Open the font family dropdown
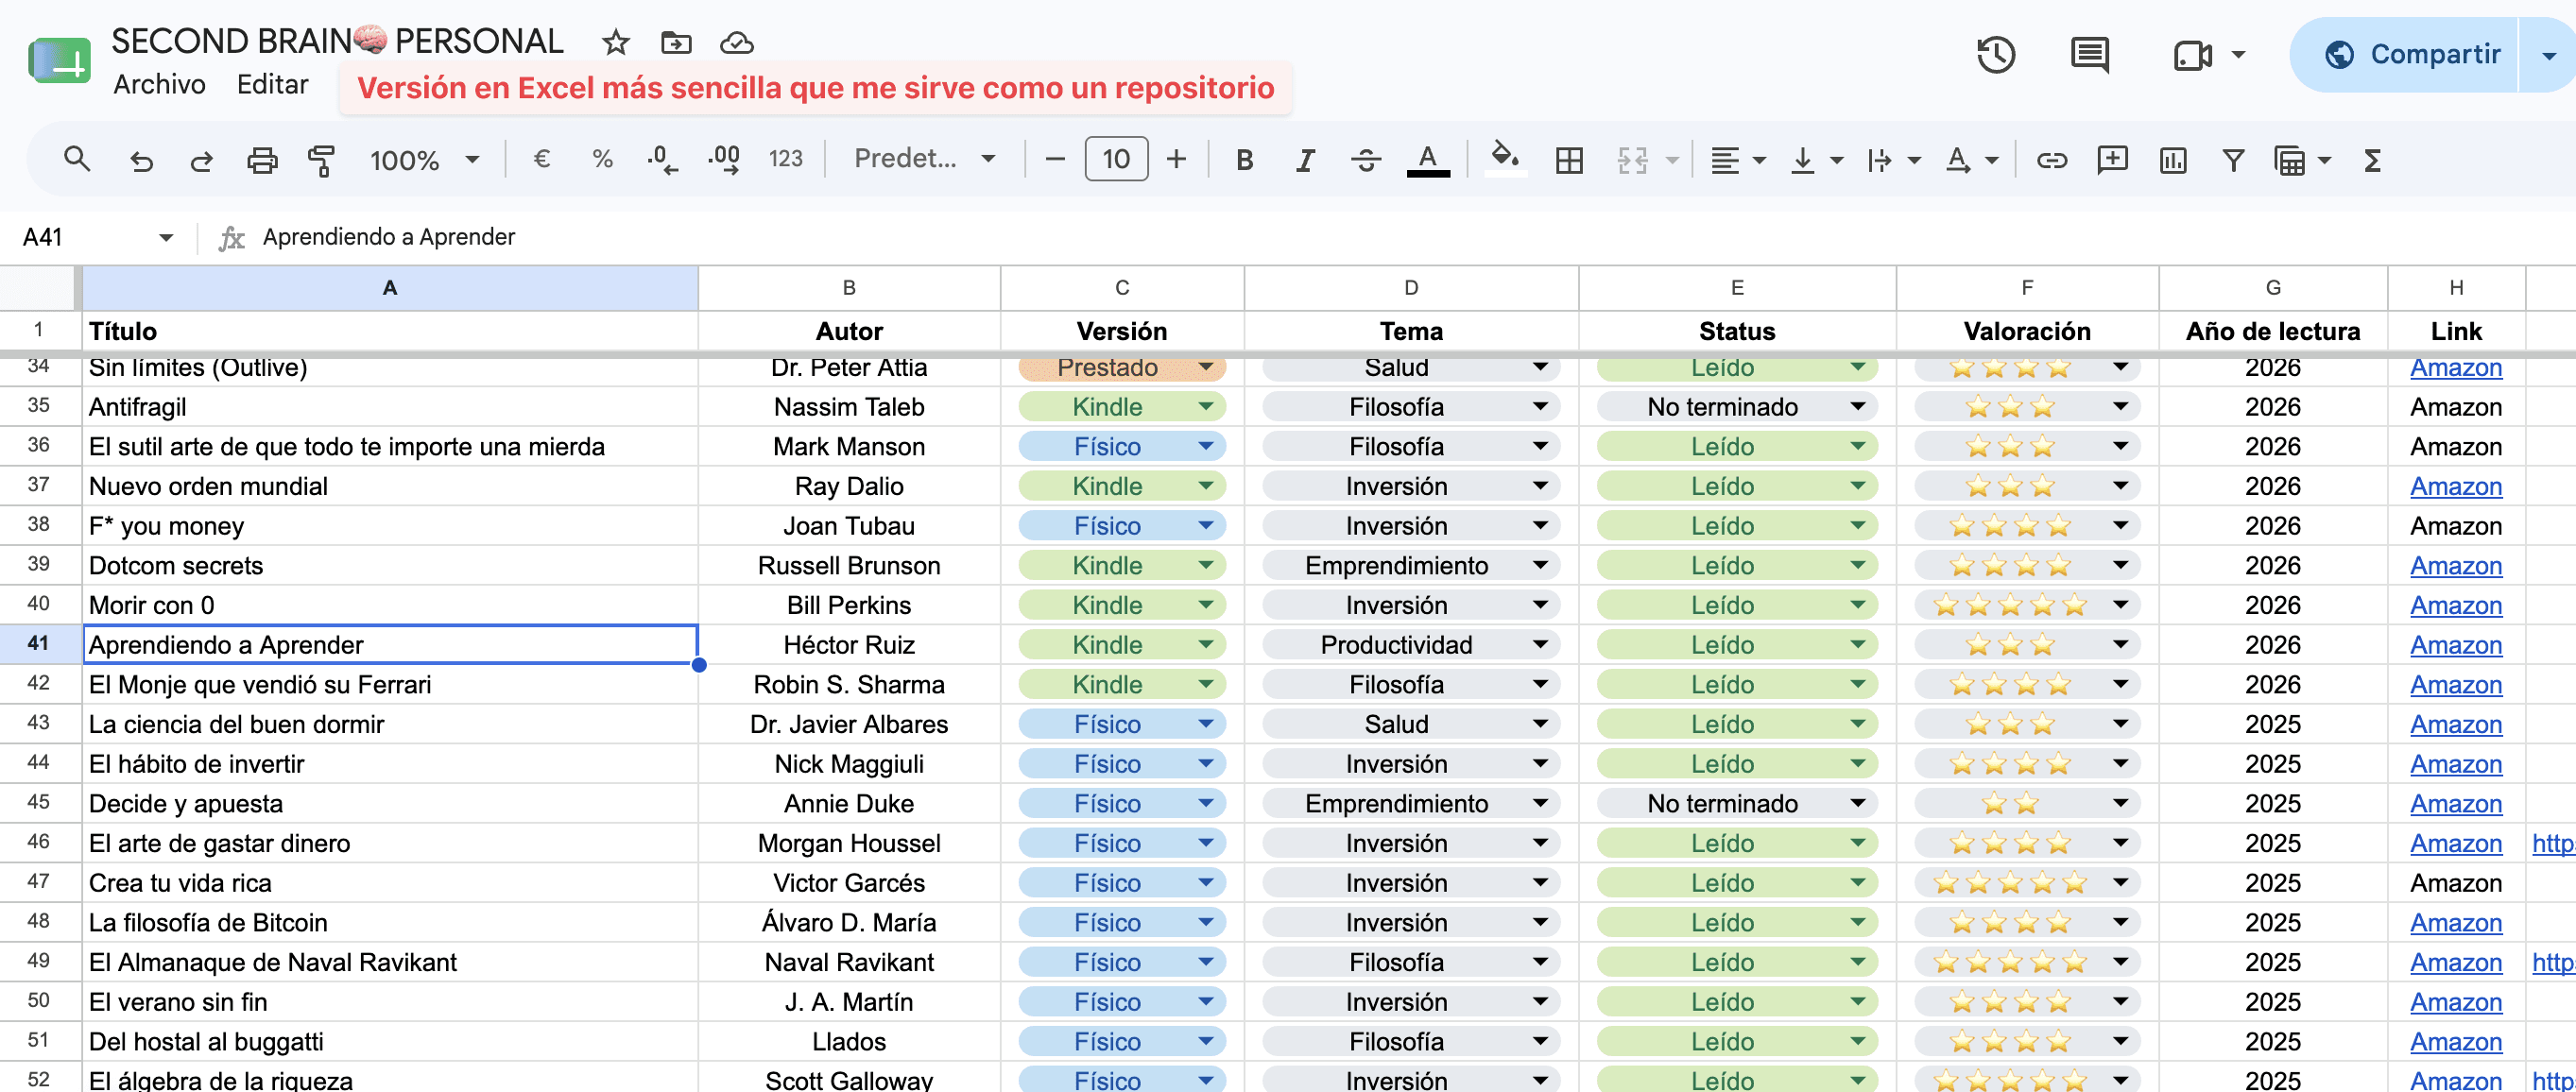The image size is (2576, 1092). pos(924,159)
